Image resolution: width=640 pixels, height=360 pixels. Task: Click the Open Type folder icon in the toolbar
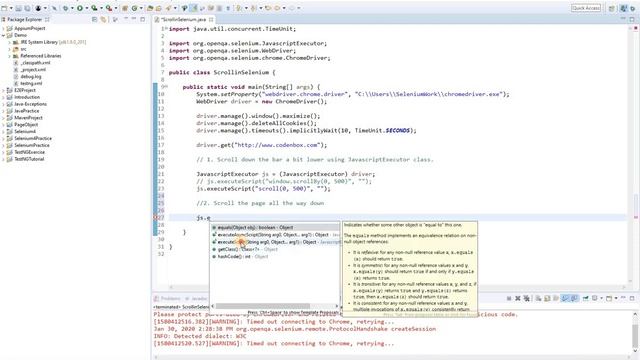click(x=150, y=8)
